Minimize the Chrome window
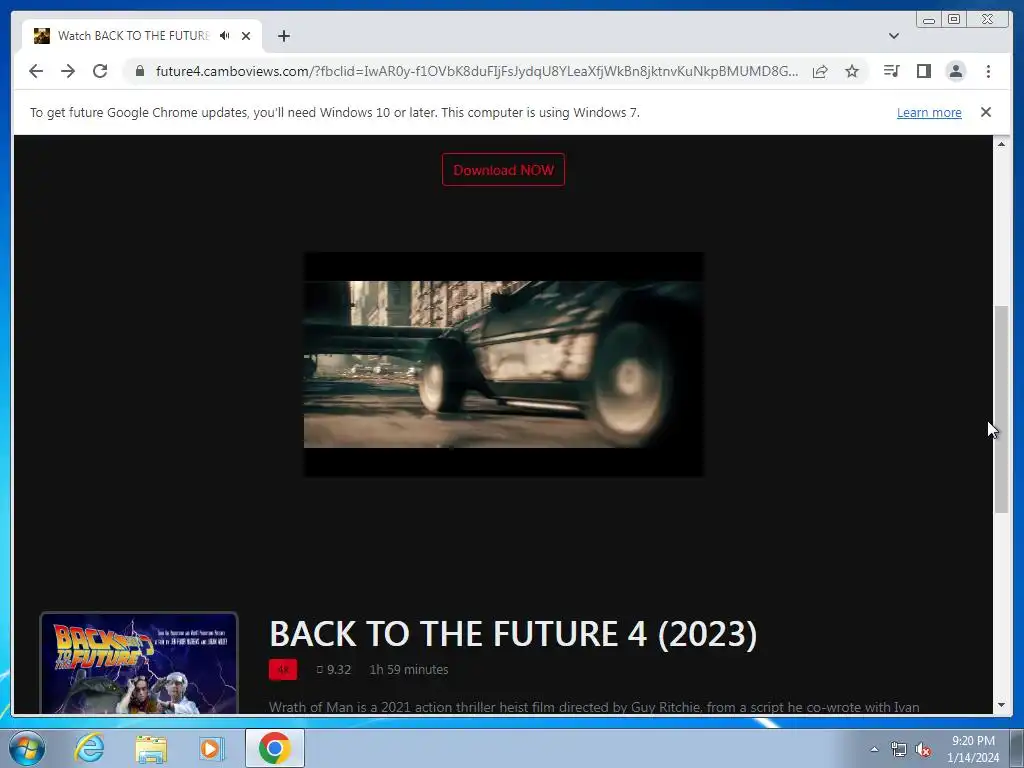This screenshot has height=768, width=1024. [x=929, y=20]
